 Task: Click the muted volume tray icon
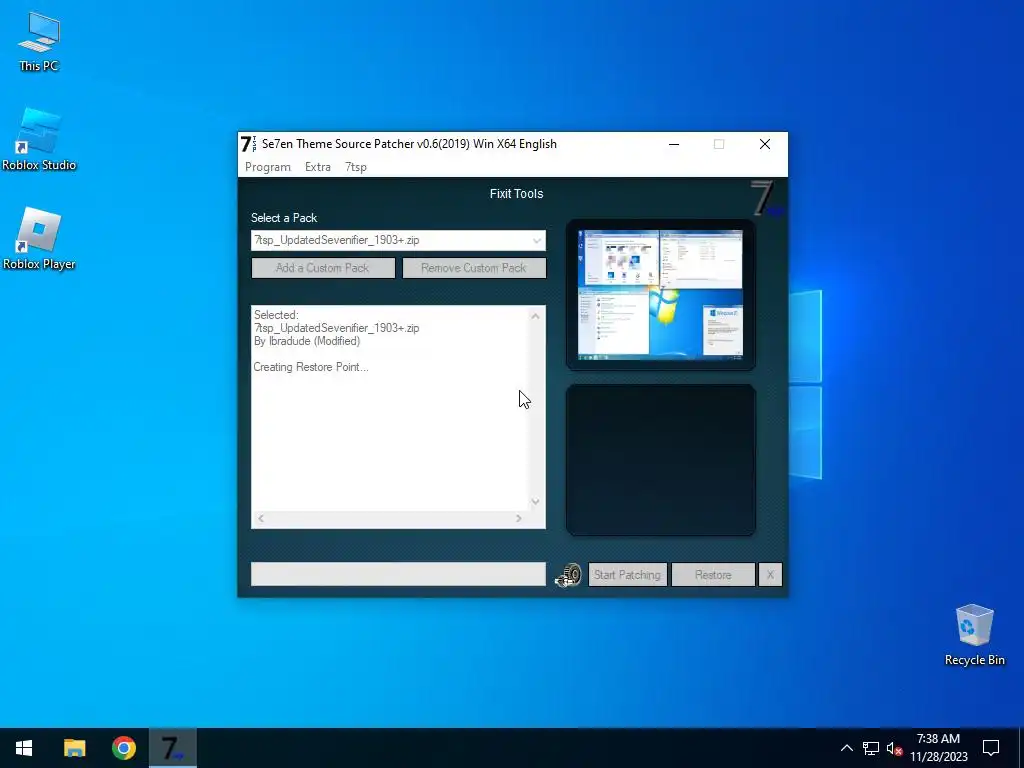[894, 748]
